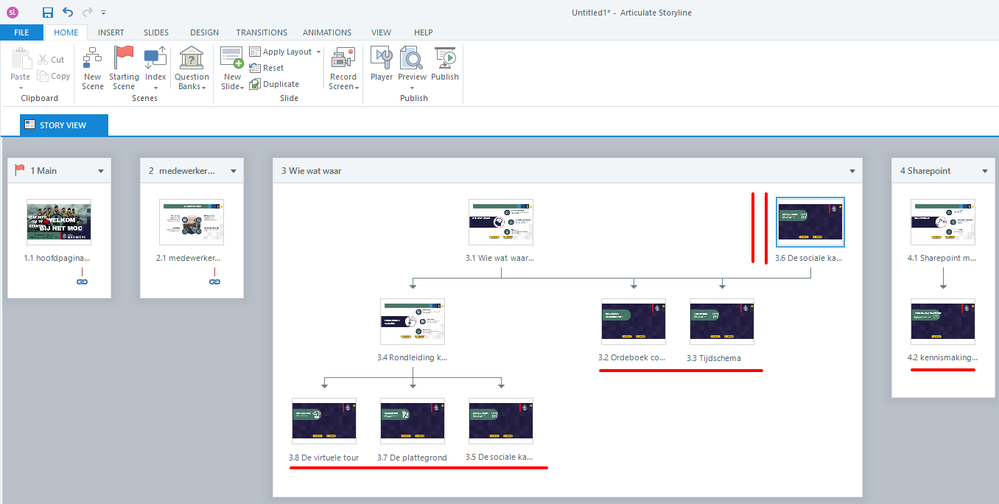Select slide 3.2 Ordeboek thumbnail

point(633,321)
